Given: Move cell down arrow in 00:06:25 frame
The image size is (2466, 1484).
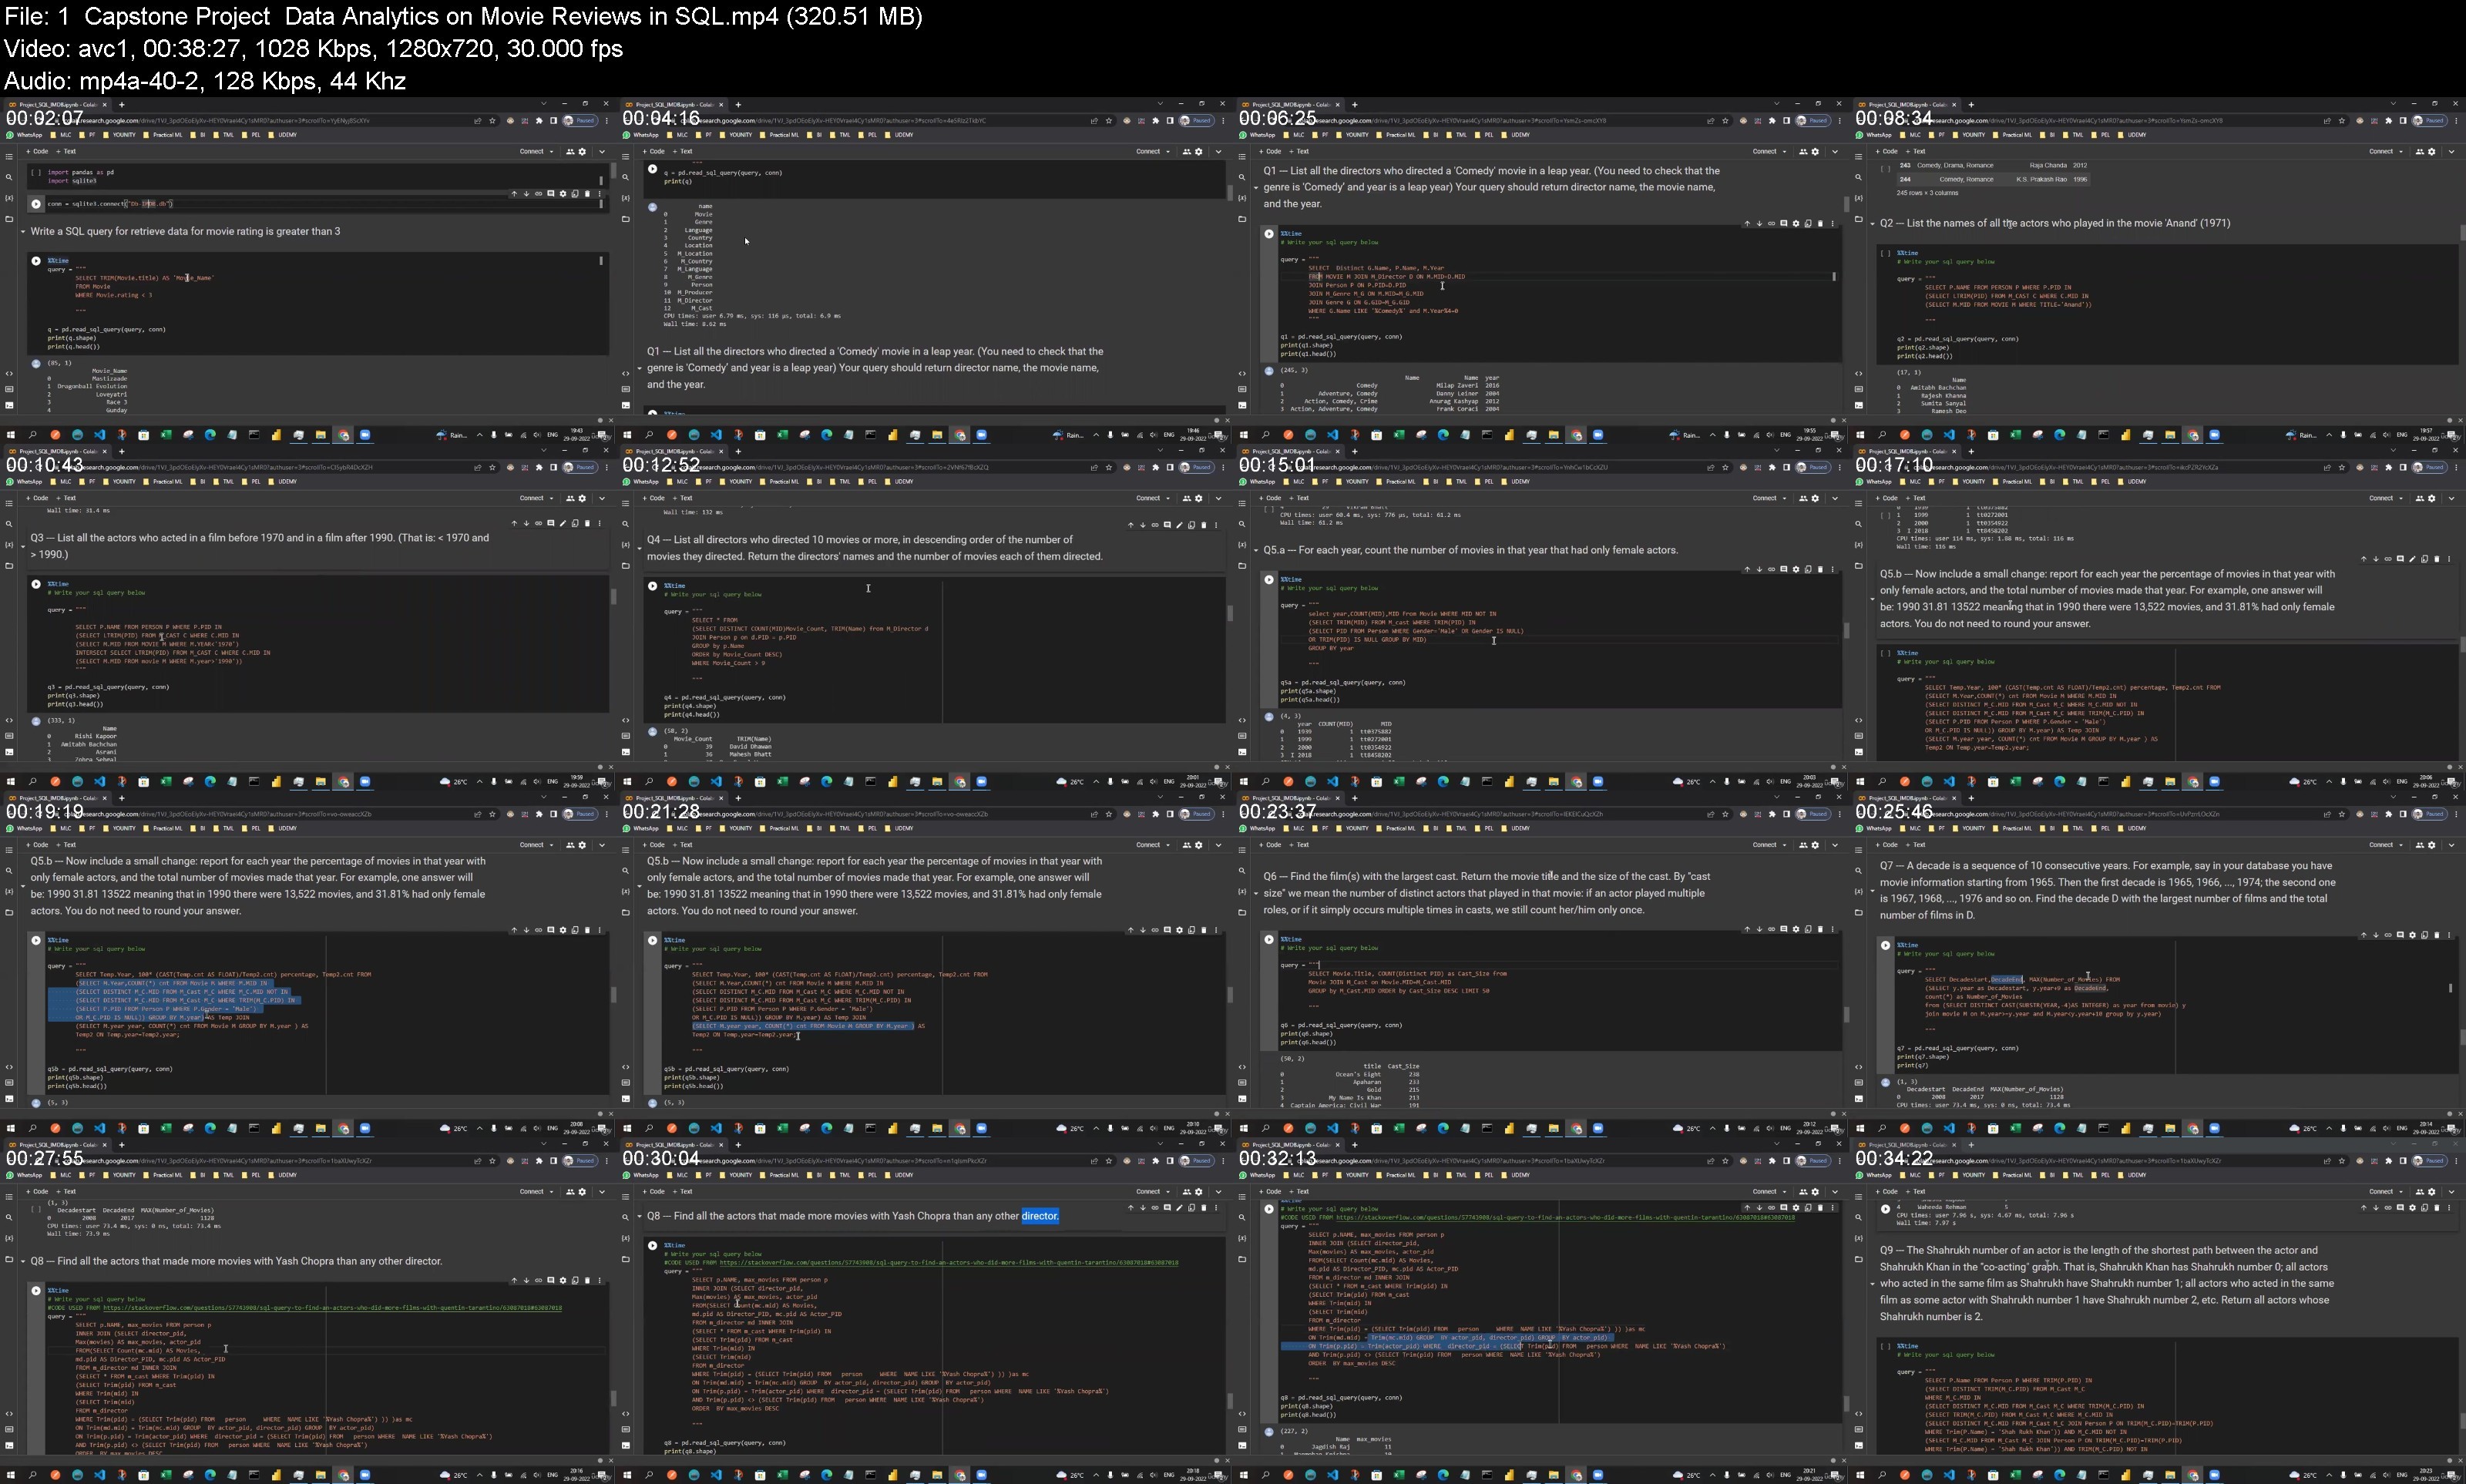Looking at the screenshot, I should coord(1759,223).
